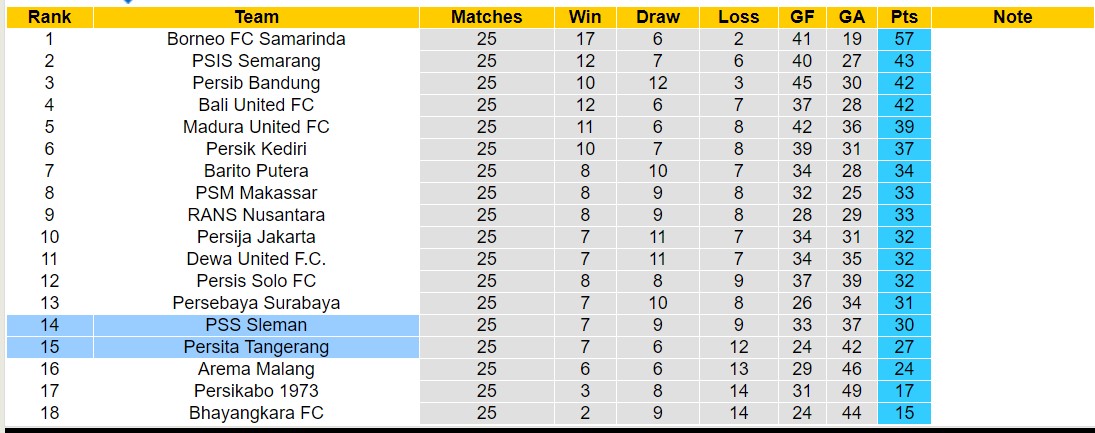
Task: Sort standings by Pts header
Action: [x=904, y=17]
